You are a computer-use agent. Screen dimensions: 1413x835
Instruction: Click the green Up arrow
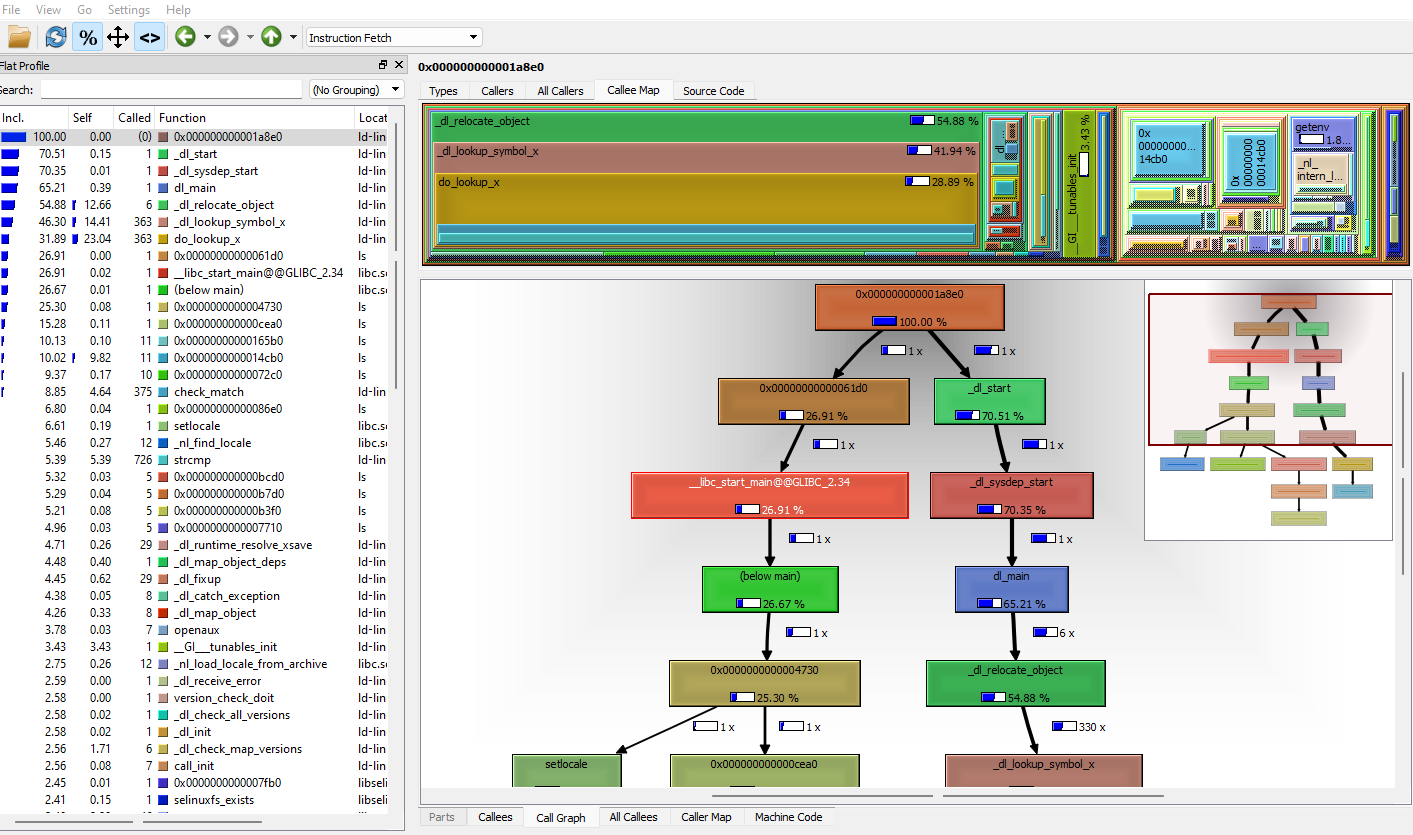271,37
